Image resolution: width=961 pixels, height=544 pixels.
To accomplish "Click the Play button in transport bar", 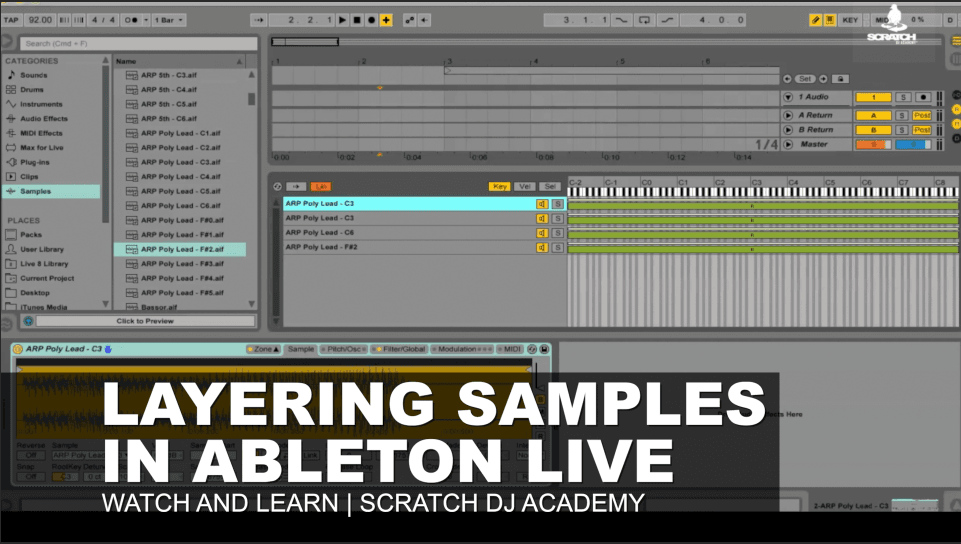I will (x=342, y=20).
